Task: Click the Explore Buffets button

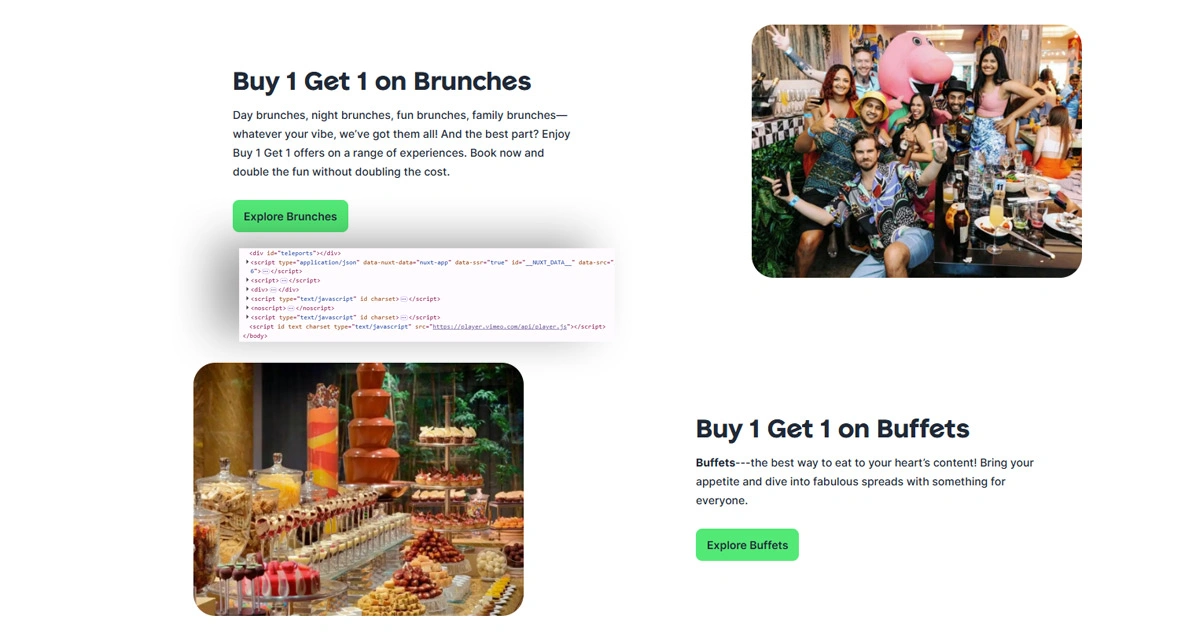Action: coord(747,545)
